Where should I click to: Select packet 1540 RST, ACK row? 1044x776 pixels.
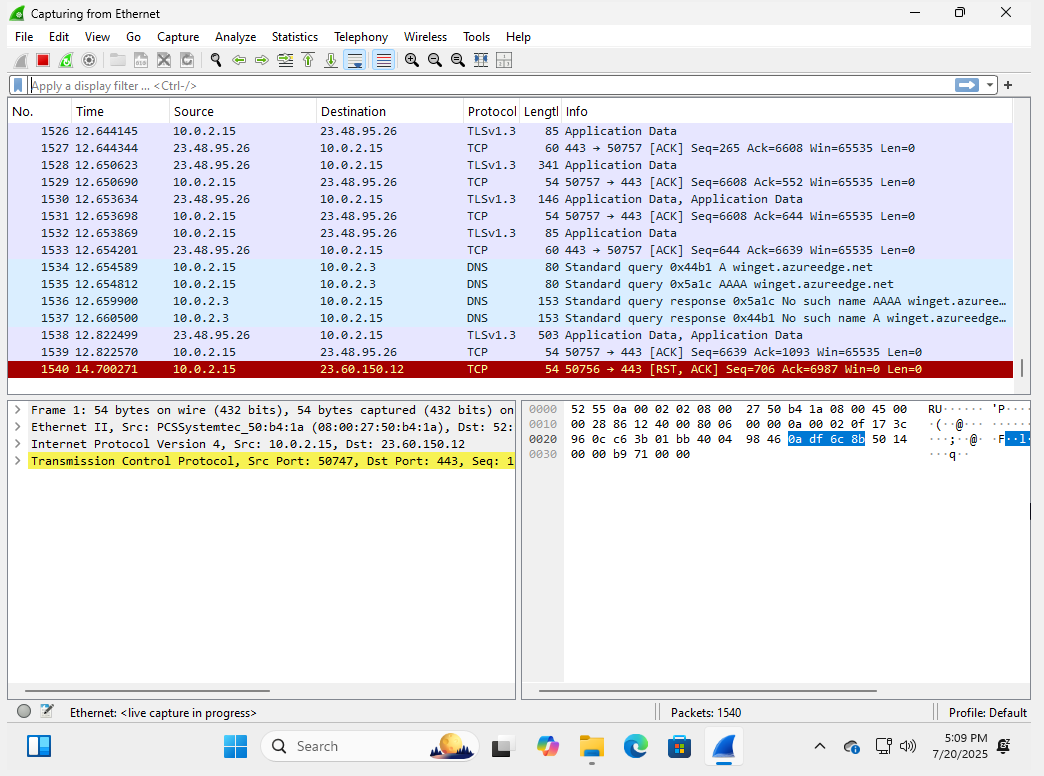click(510, 369)
